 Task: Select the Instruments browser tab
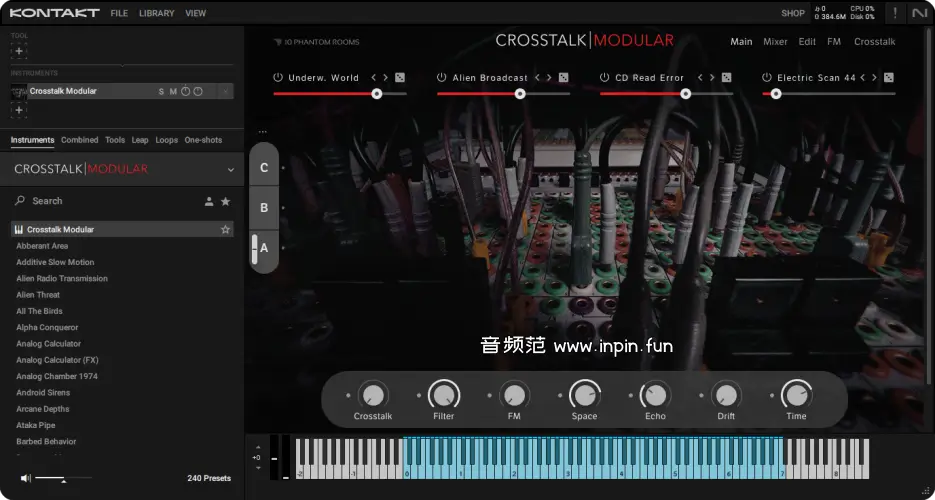pos(32,140)
